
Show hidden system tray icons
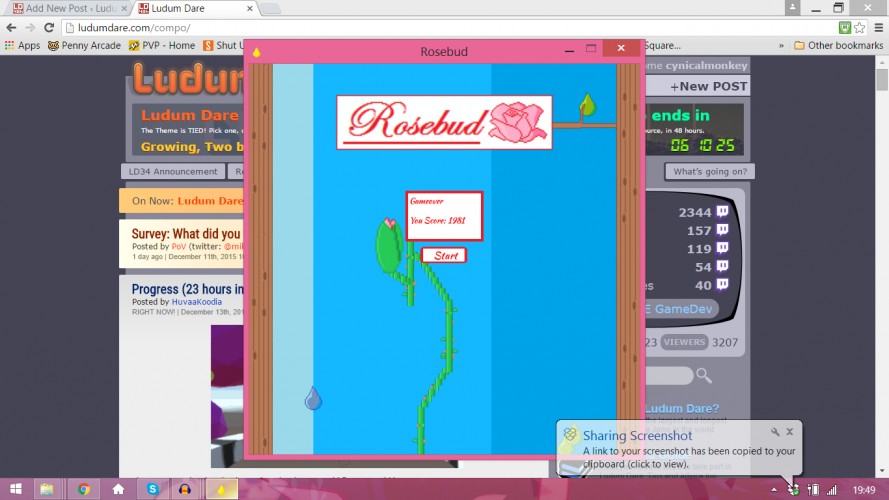(x=774, y=490)
